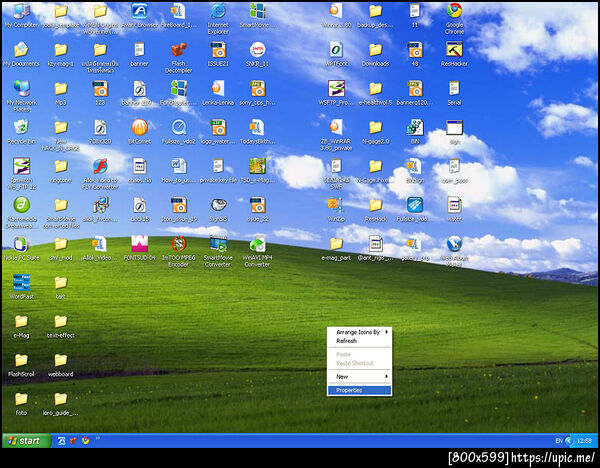Open My Network Places icon
The height and width of the screenshot is (468, 600).
(x=21, y=96)
